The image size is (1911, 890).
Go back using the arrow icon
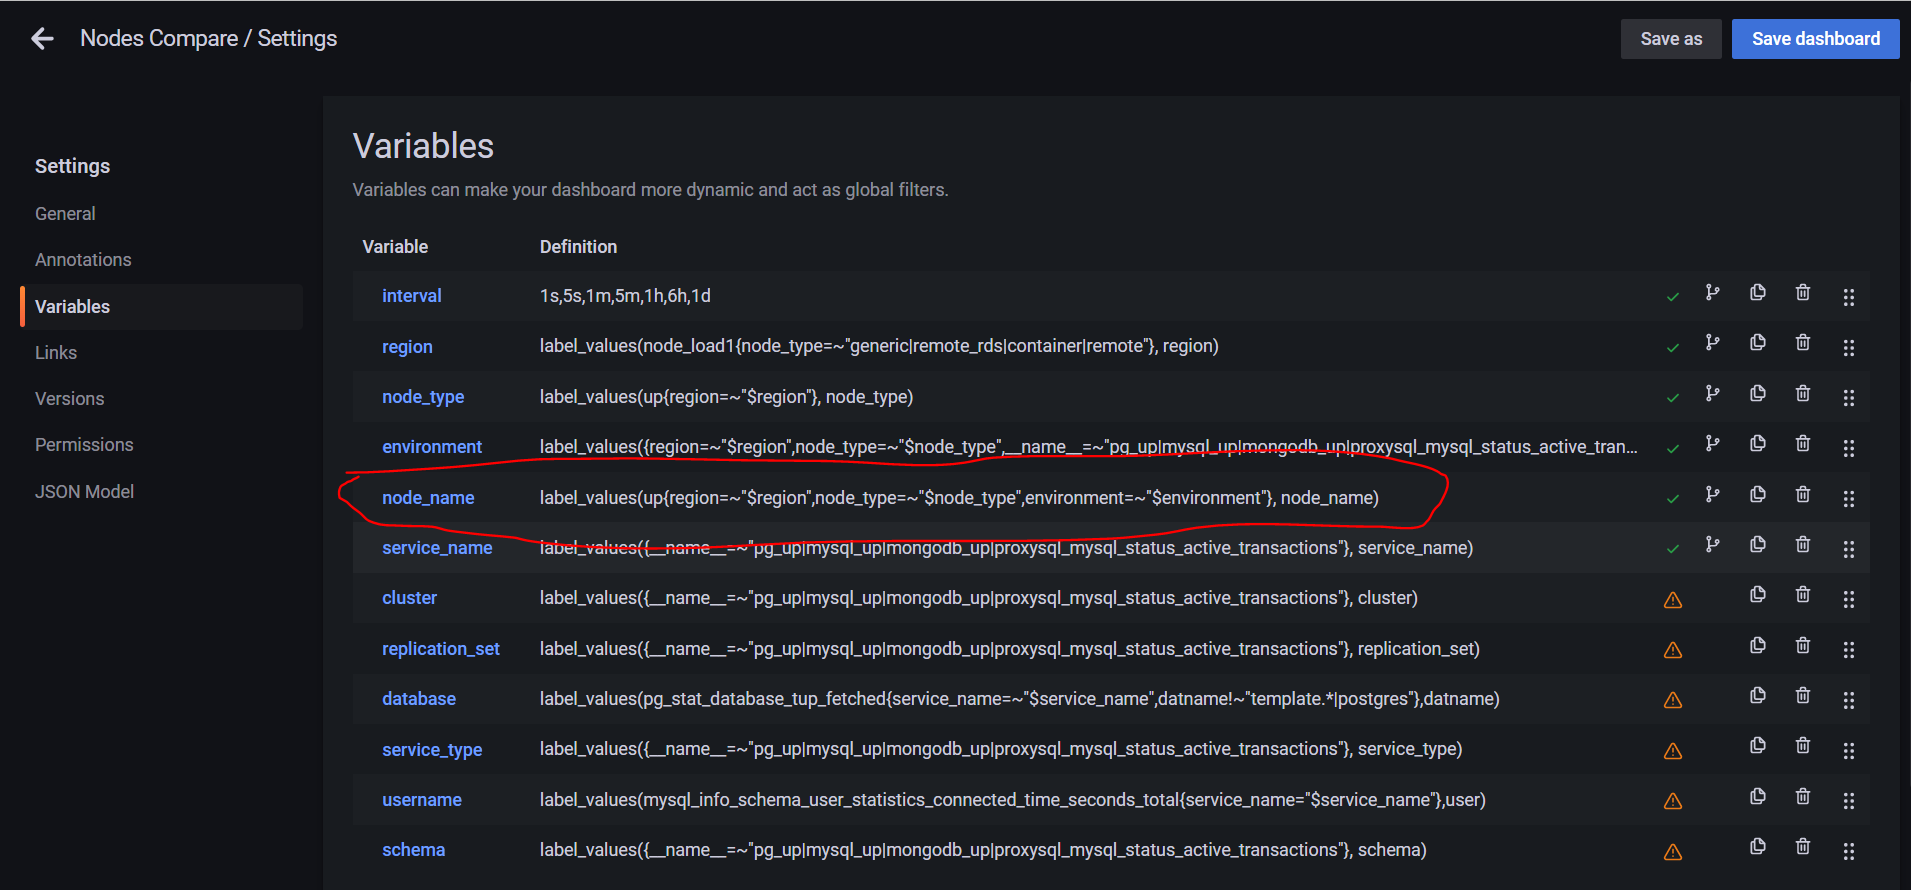[x=42, y=39]
